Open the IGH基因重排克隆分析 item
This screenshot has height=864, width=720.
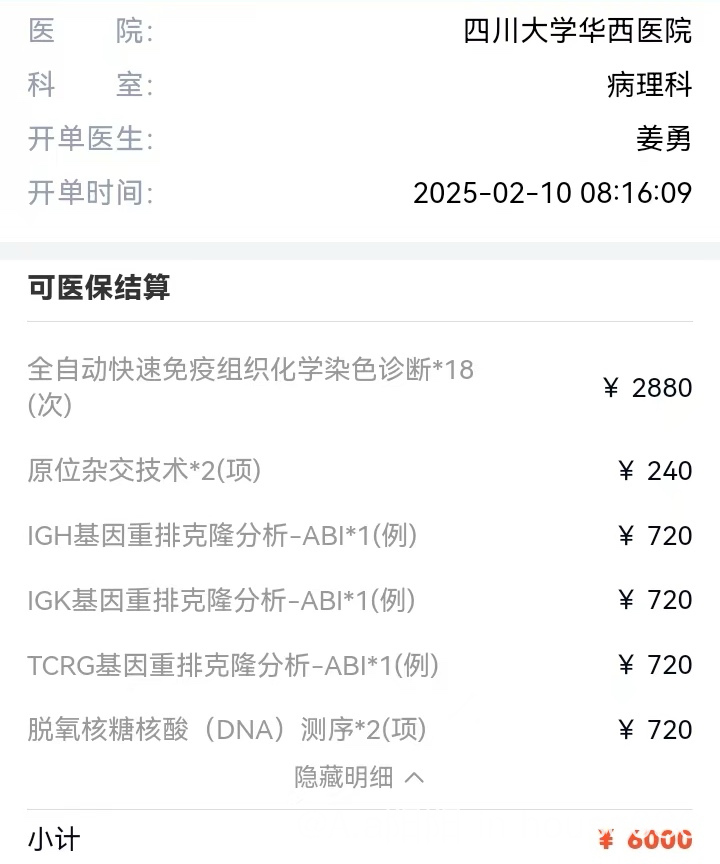(x=222, y=536)
